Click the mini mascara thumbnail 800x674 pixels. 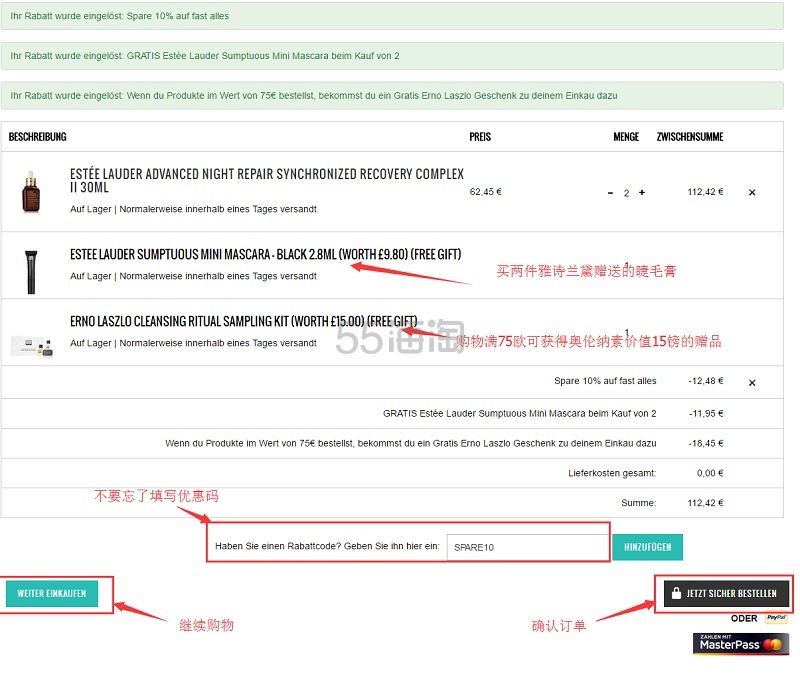(x=31, y=271)
